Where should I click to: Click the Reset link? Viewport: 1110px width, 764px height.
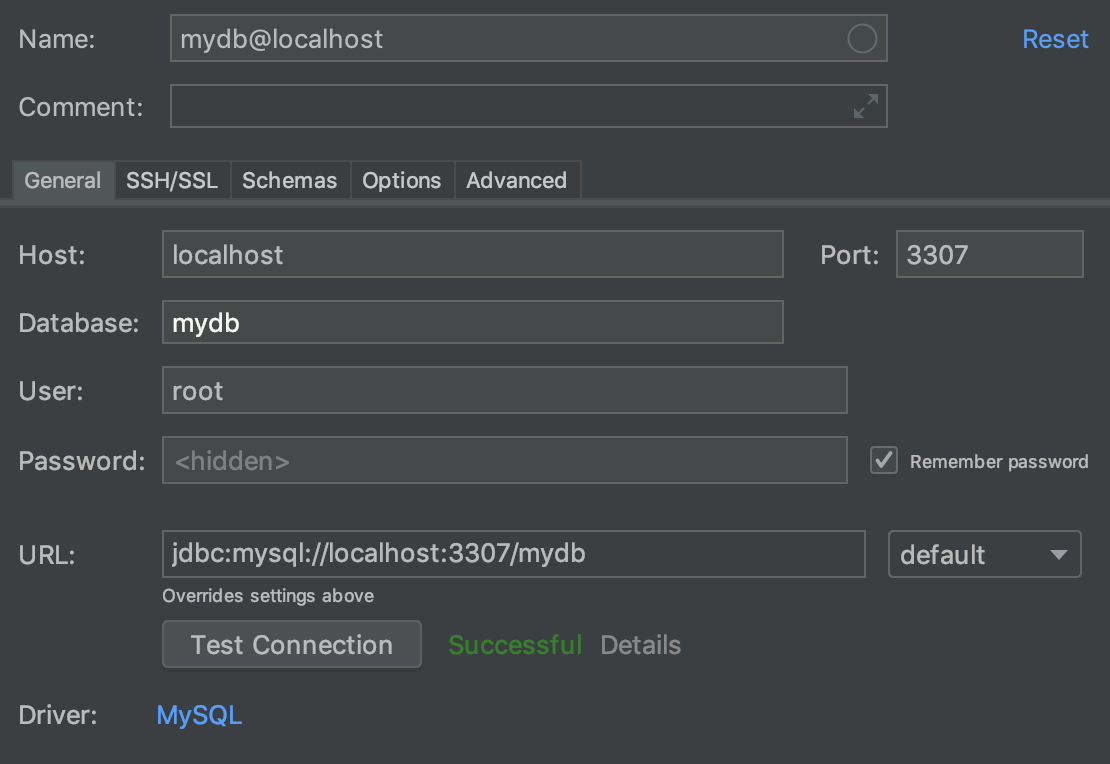(x=1055, y=39)
